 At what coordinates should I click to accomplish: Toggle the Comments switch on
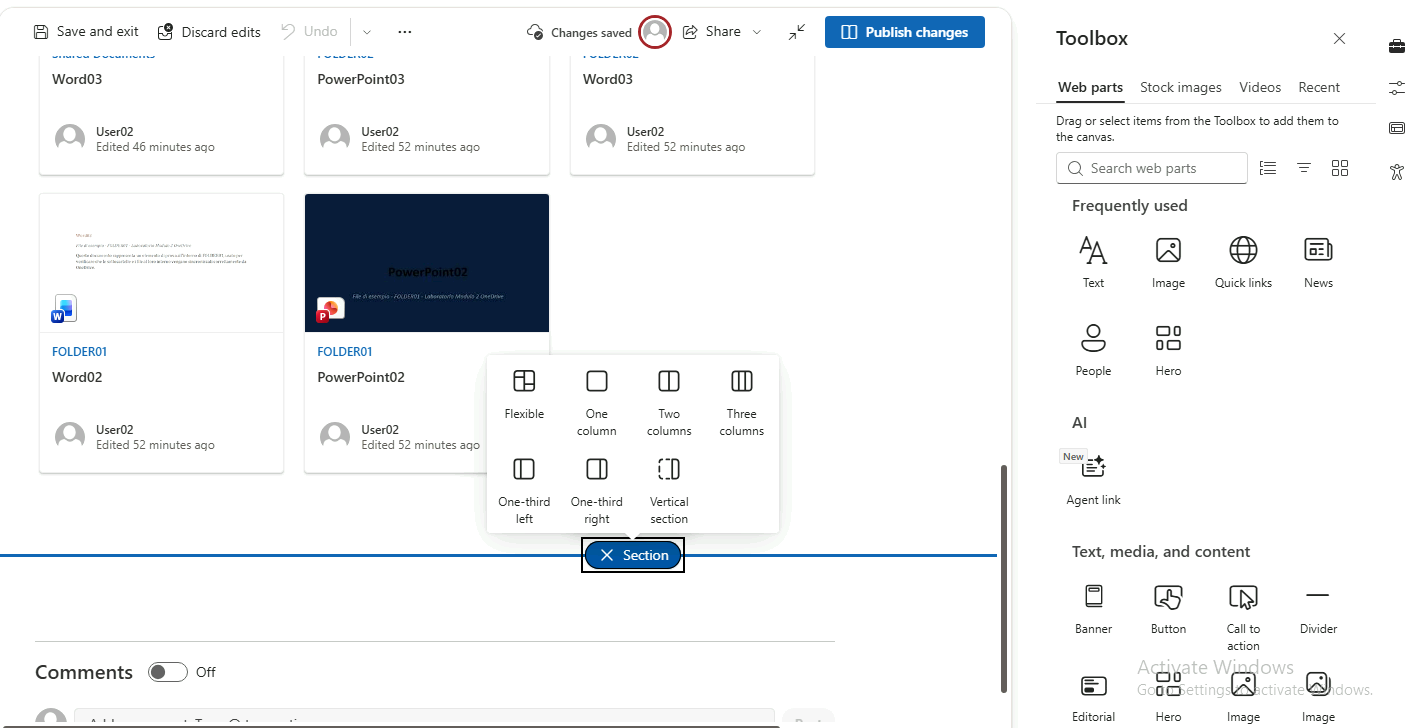click(x=168, y=672)
